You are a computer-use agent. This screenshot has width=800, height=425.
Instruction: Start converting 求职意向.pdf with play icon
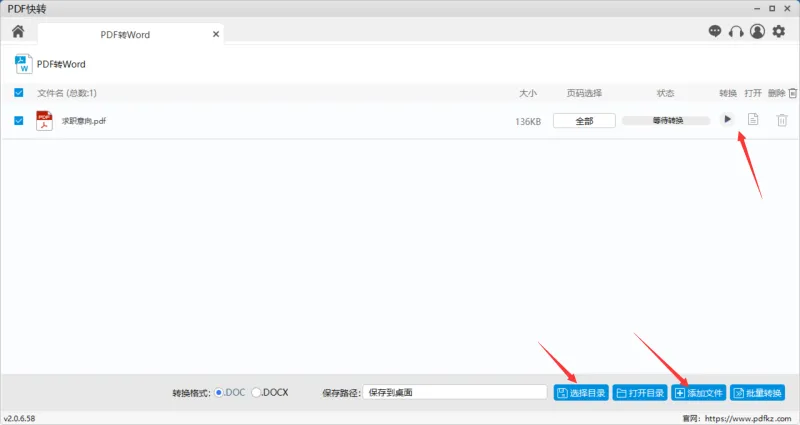click(728, 119)
